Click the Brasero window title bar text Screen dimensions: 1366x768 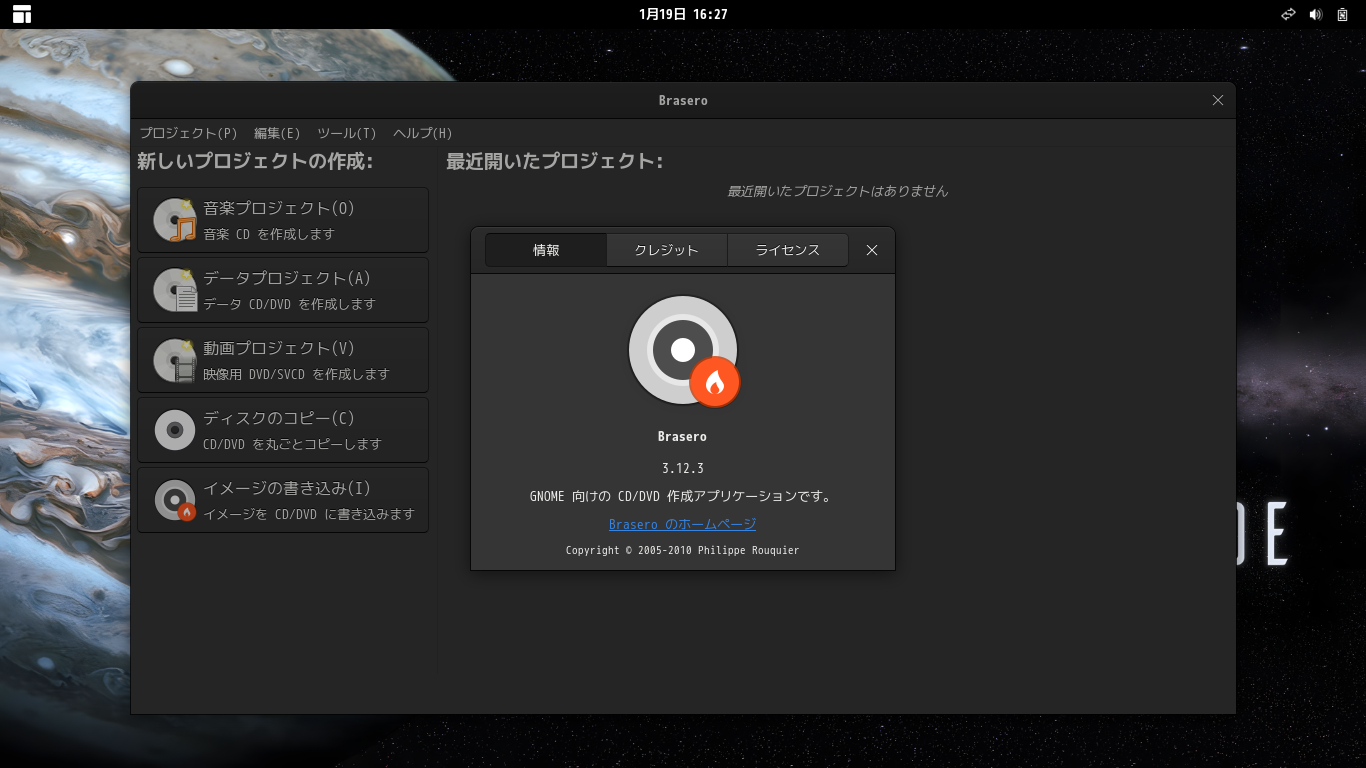point(683,100)
